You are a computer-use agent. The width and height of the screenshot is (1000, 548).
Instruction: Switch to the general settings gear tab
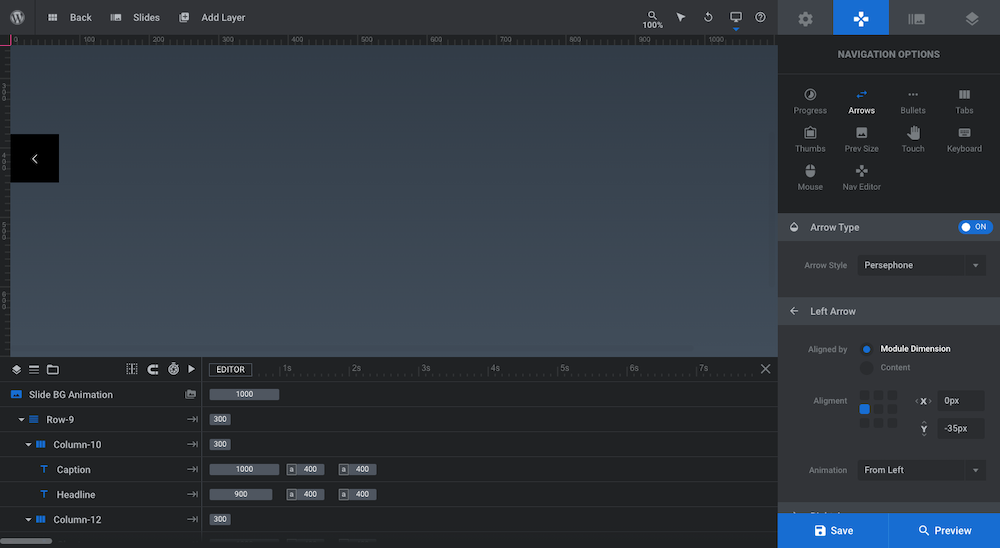click(x=805, y=18)
